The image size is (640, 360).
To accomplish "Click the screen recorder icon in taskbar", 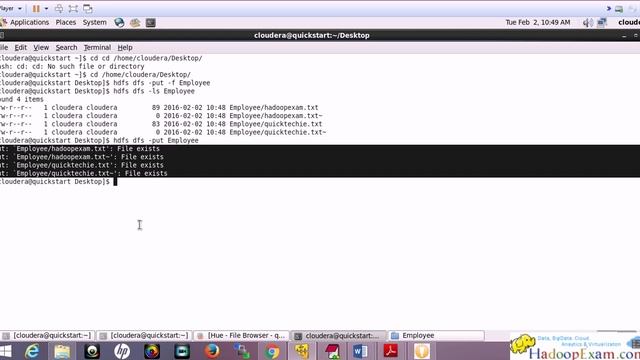I will pos(182,351).
